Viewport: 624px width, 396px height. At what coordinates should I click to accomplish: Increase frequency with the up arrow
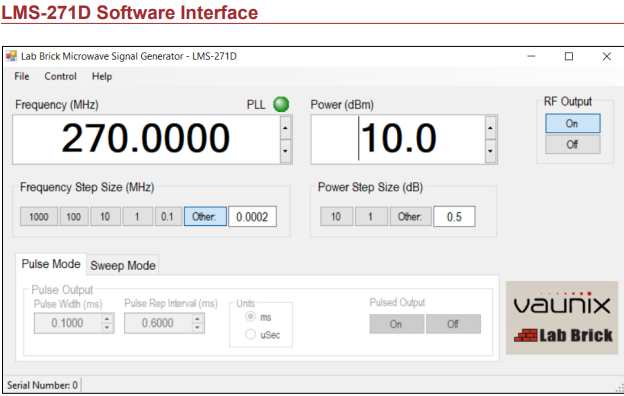[285, 128]
